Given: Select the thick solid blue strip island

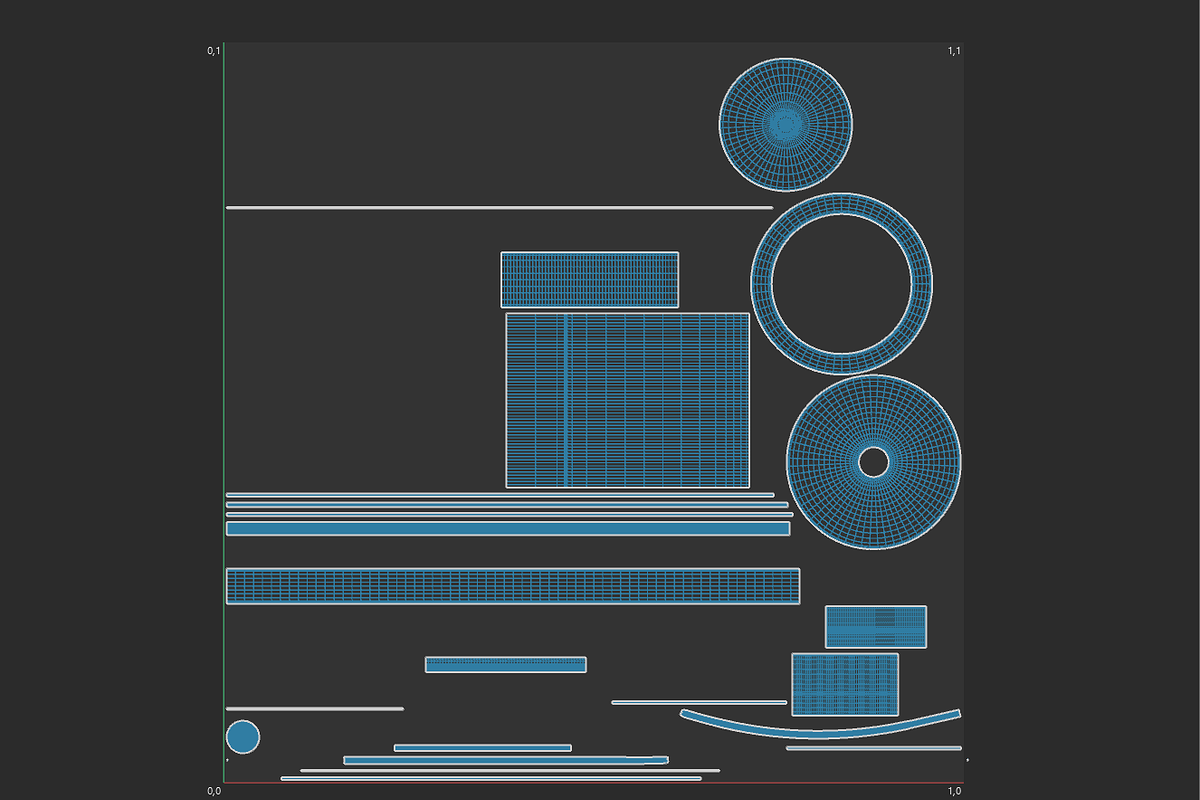Looking at the screenshot, I should tap(508, 528).
